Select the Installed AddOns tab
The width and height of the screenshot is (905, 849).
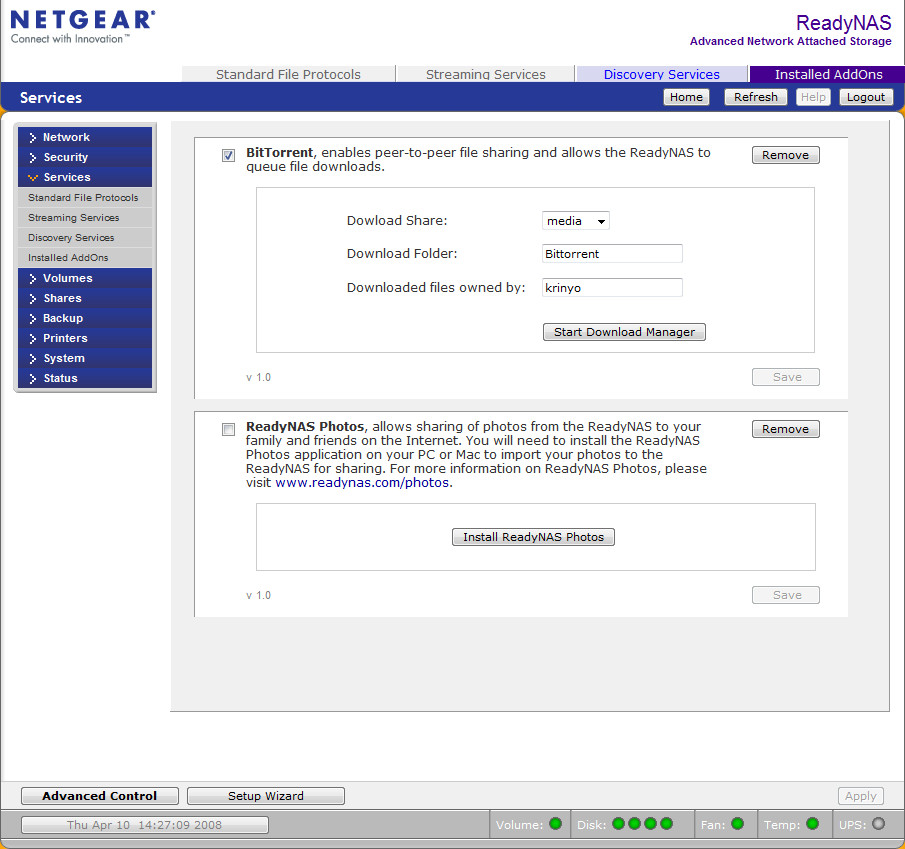pos(828,74)
